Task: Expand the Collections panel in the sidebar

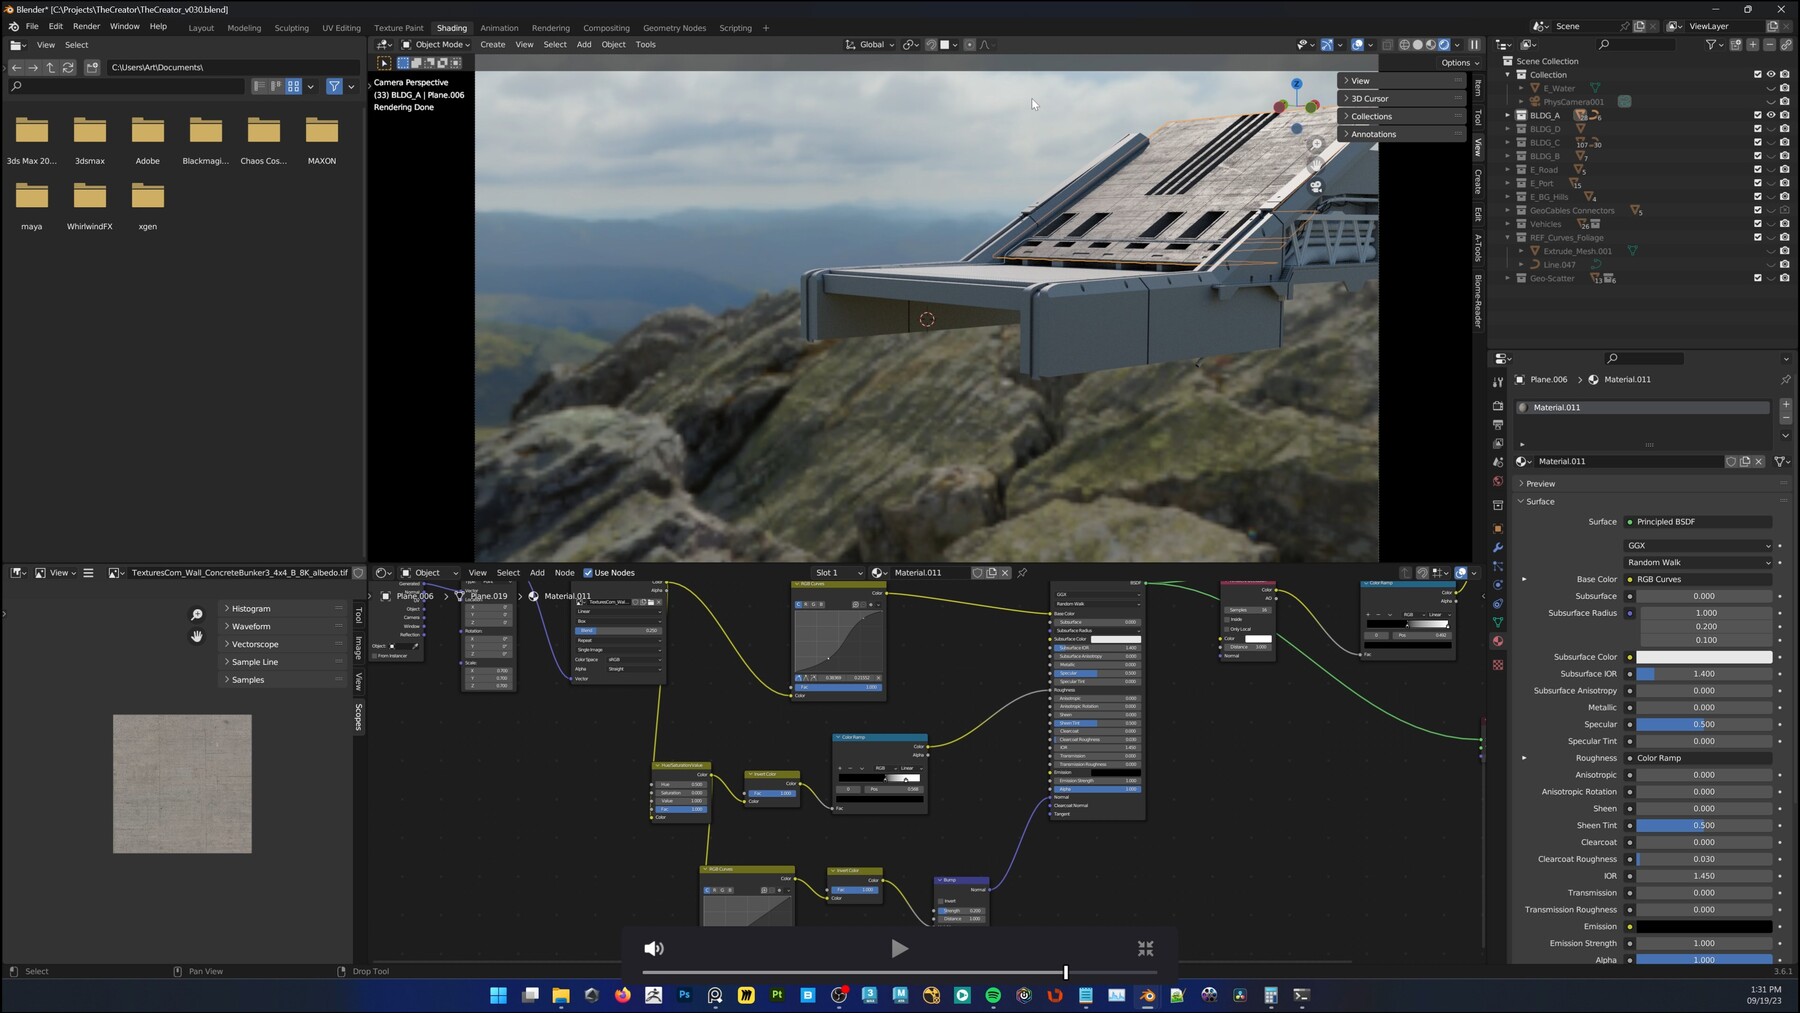Action: tap(1400, 116)
